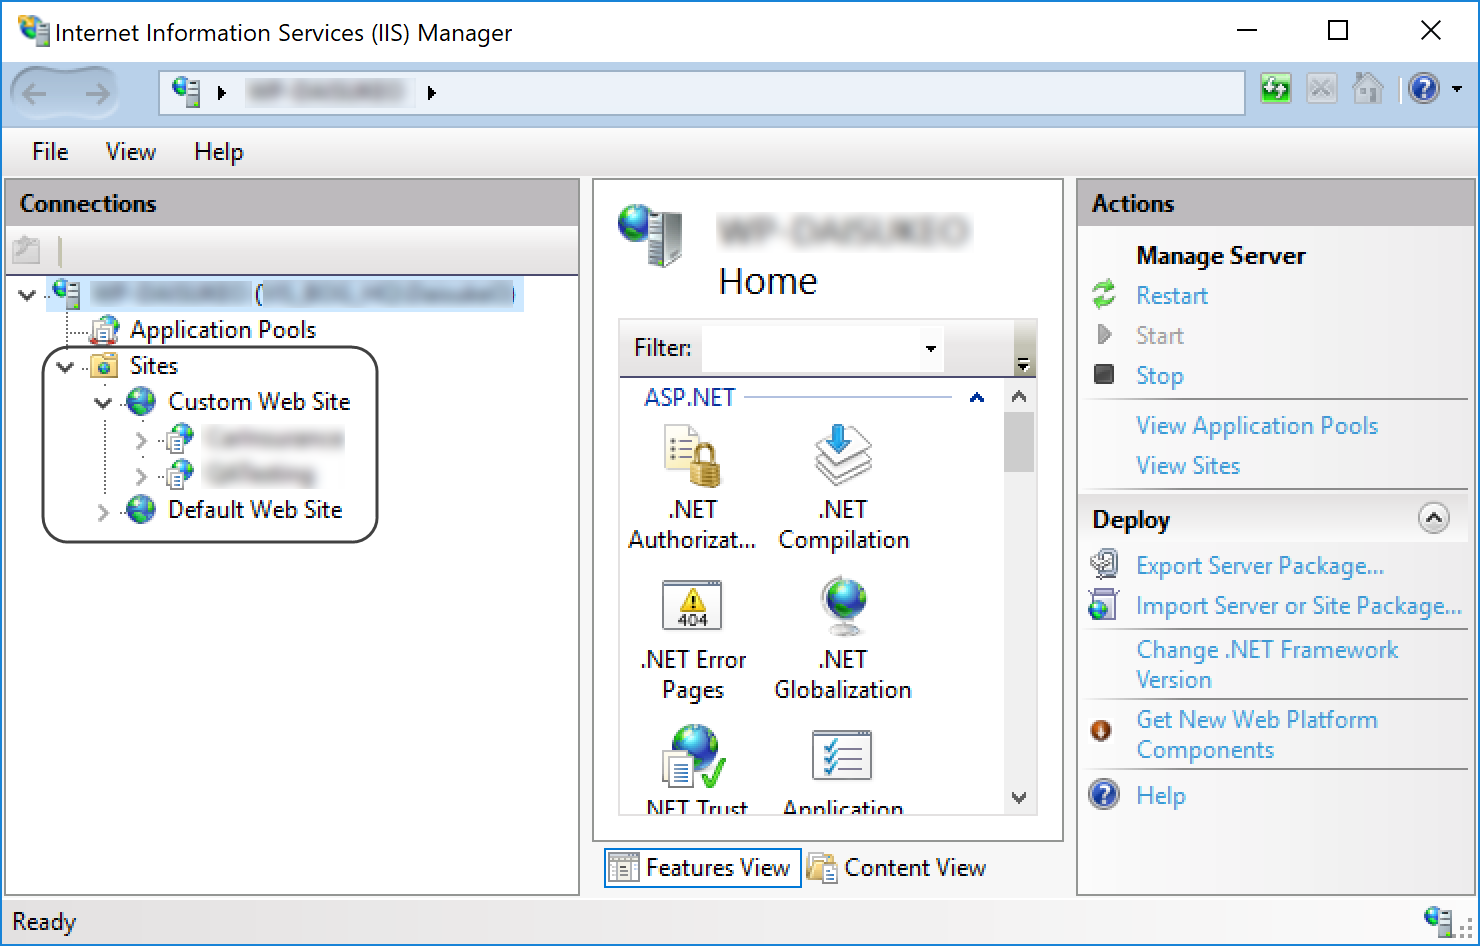This screenshot has width=1480, height=946.
Task: Click the Application Pools icon
Action: click(x=105, y=329)
